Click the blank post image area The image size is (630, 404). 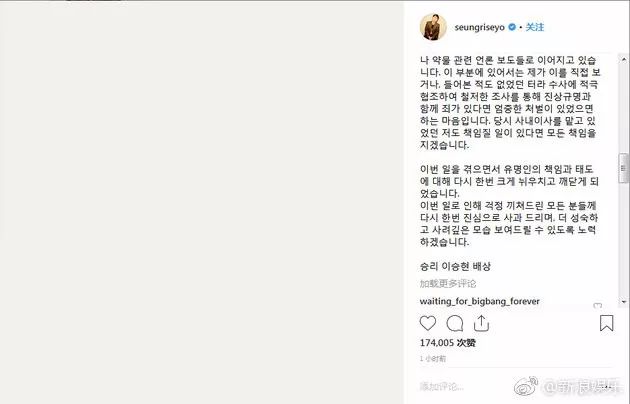tap(202, 202)
